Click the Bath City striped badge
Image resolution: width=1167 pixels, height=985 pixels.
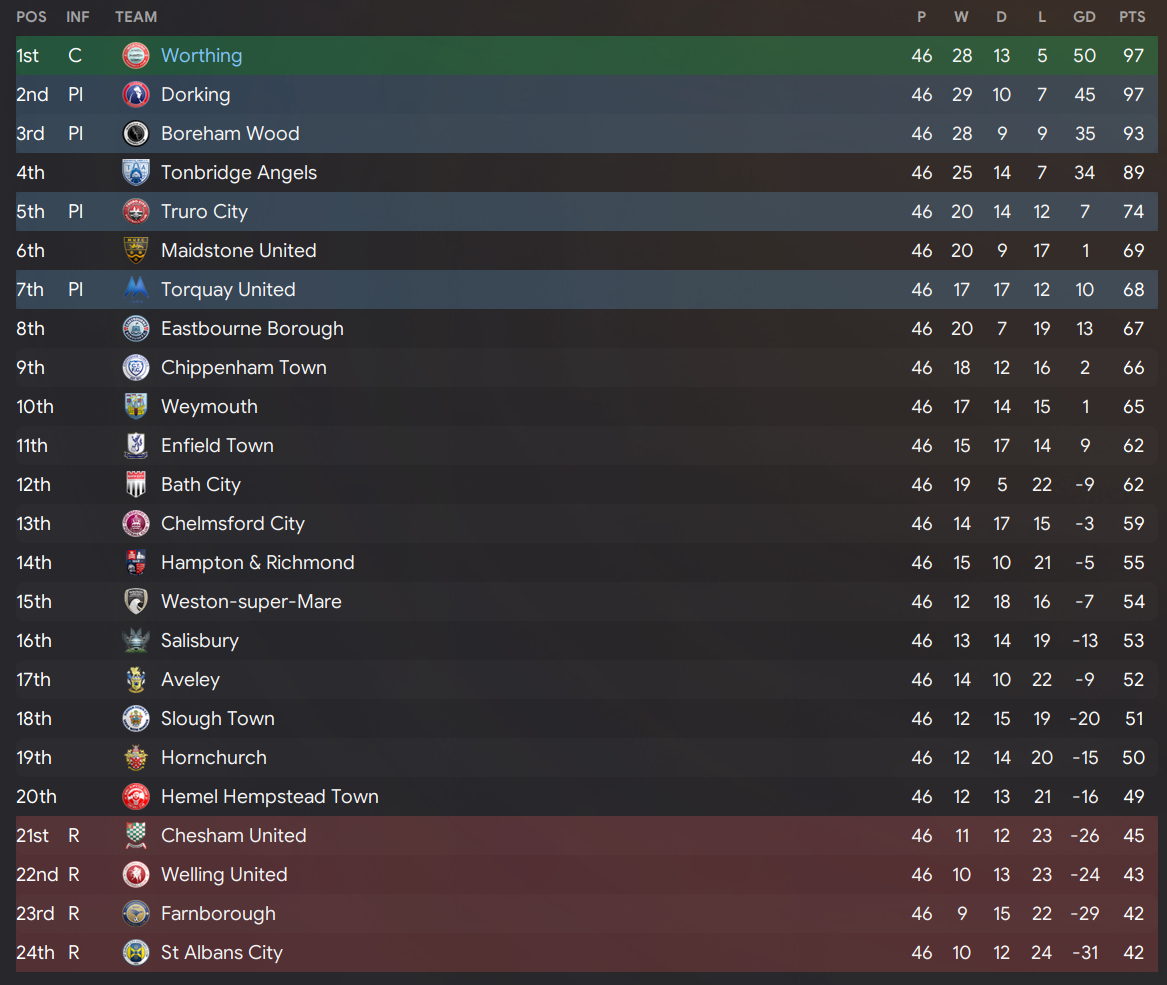click(x=135, y=485)
